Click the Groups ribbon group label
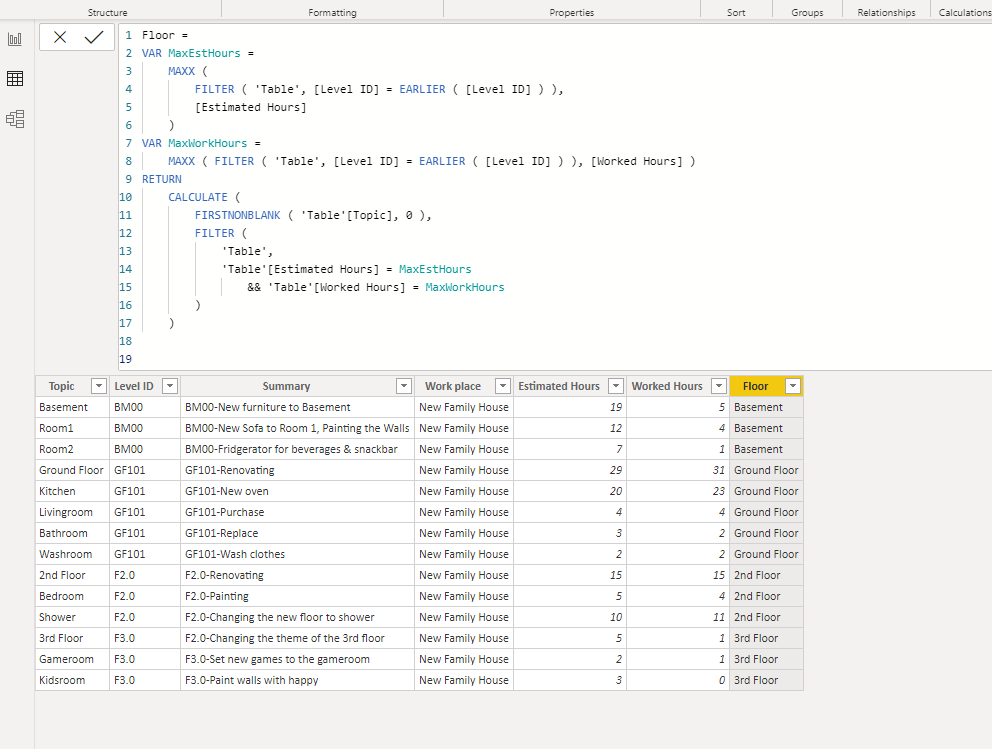Image resolution: width=992 pixels, height=749 pixels. click(x=807, y=12)
